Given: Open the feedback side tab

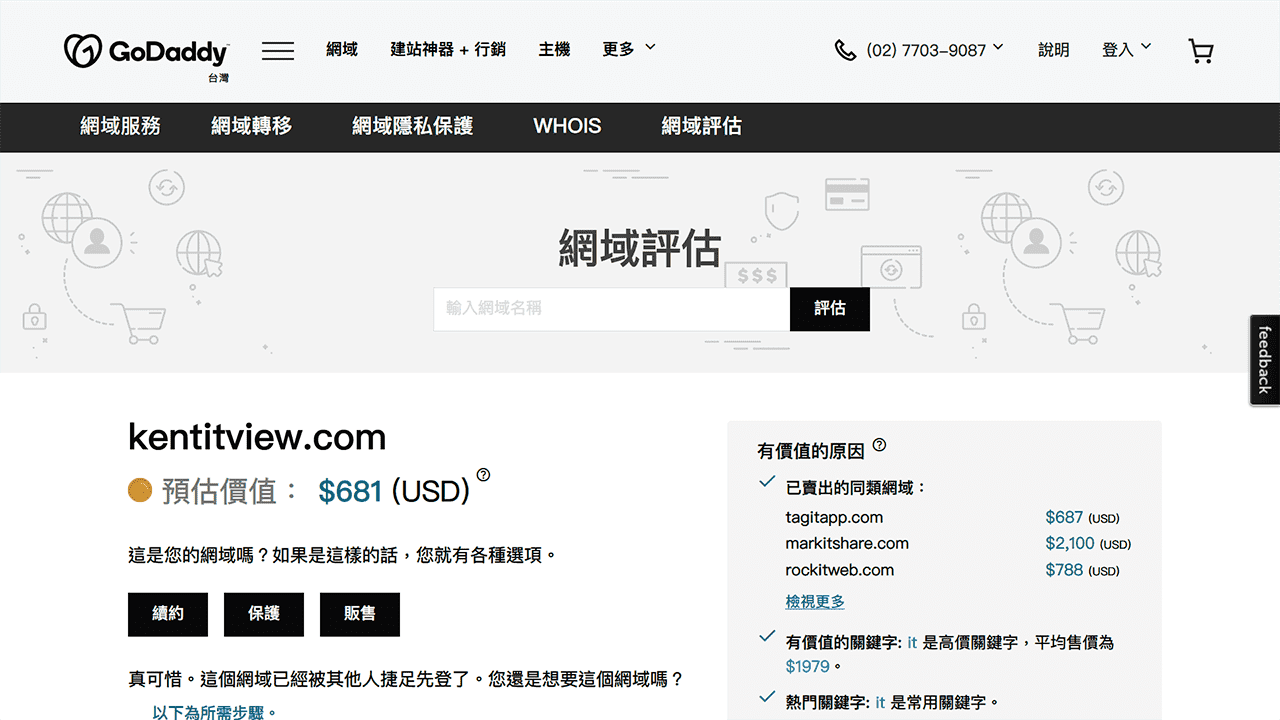Looking at the screenshot, I should [1264, 360].
